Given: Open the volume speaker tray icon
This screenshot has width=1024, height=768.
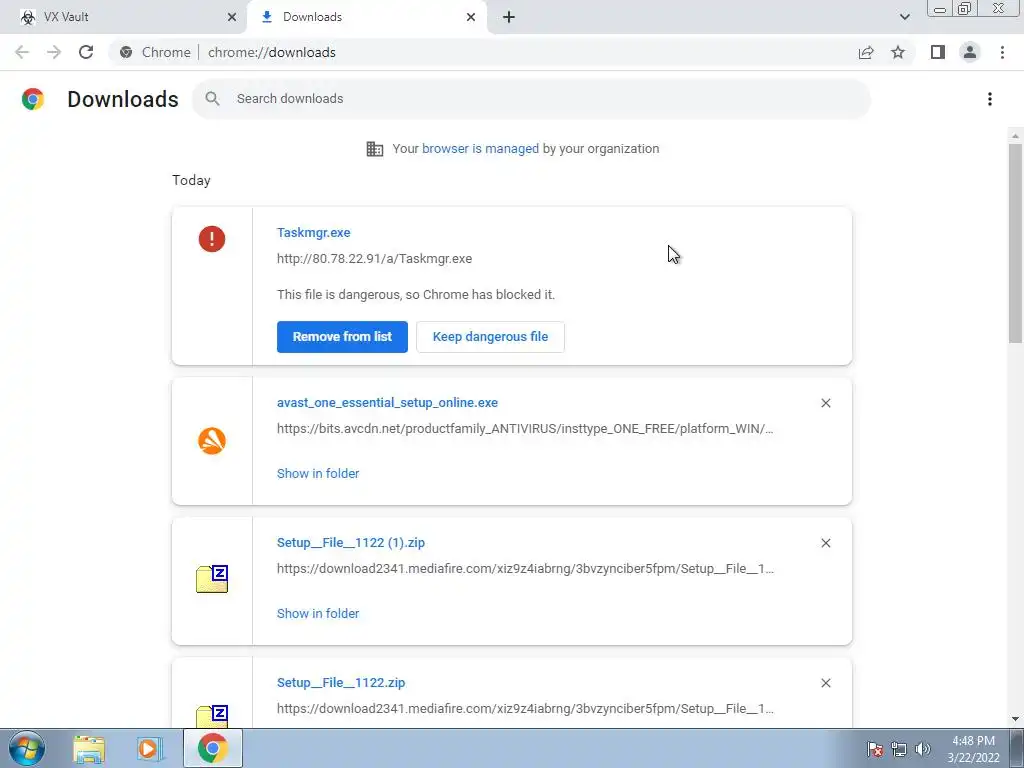Looking at the screenshot, I should (x=923, y=749).
